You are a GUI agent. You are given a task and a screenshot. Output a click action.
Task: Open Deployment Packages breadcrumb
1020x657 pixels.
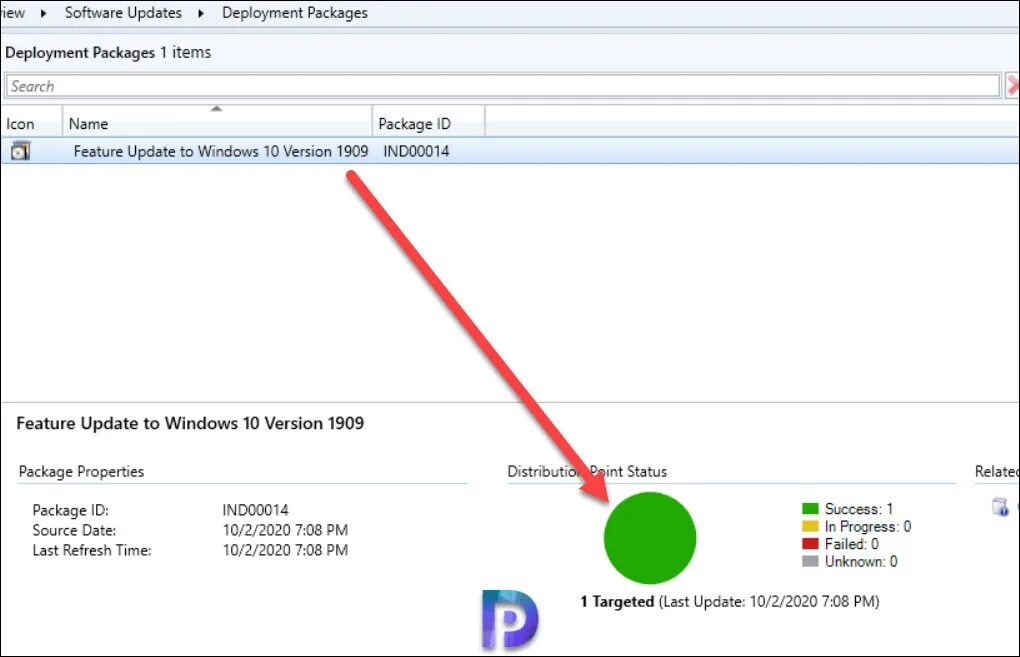coord(295,12)
